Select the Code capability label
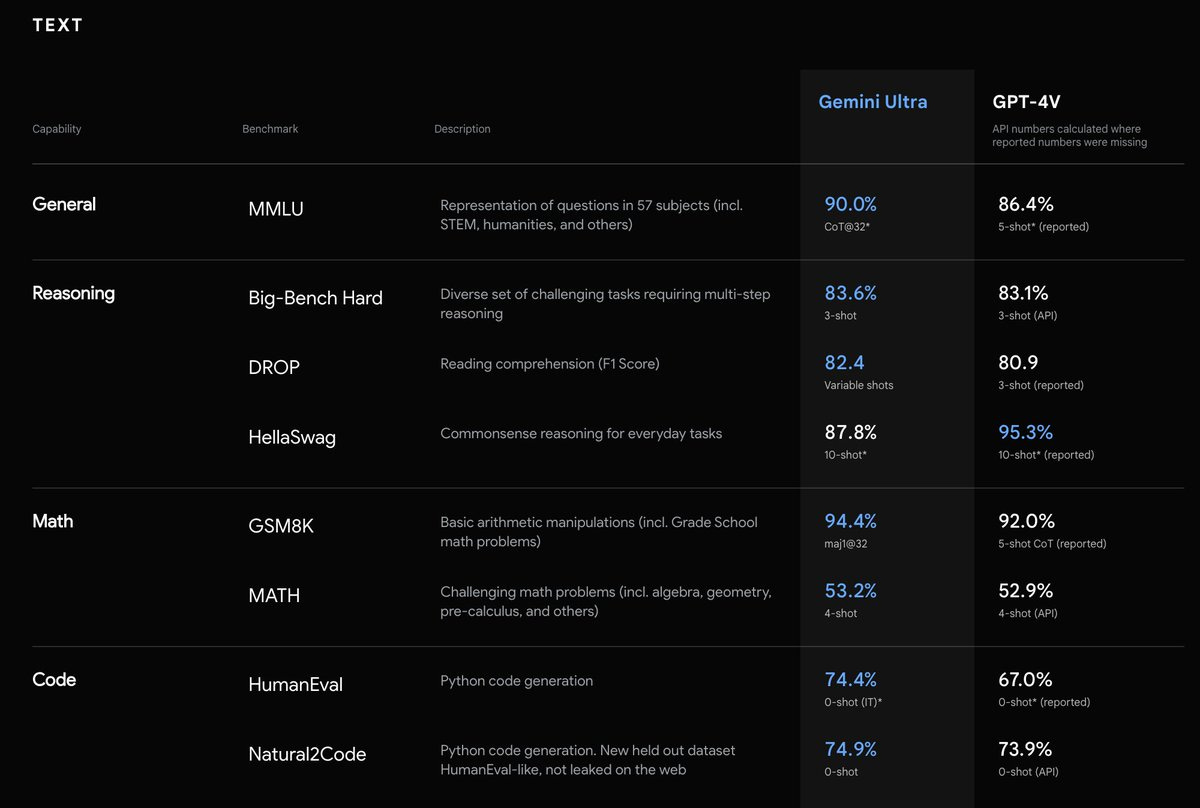Viewport: 1200px width, 808px height. (54, 679)
